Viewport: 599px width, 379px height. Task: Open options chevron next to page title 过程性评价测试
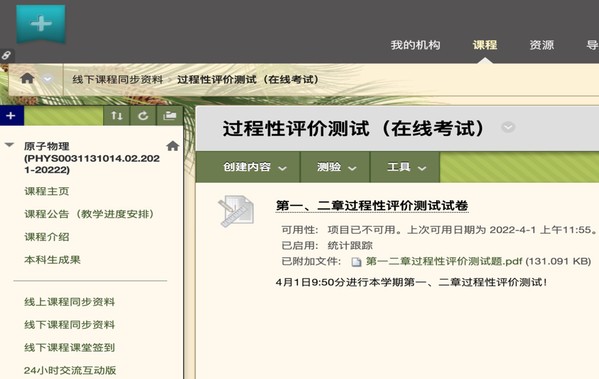tap(508, 127)
